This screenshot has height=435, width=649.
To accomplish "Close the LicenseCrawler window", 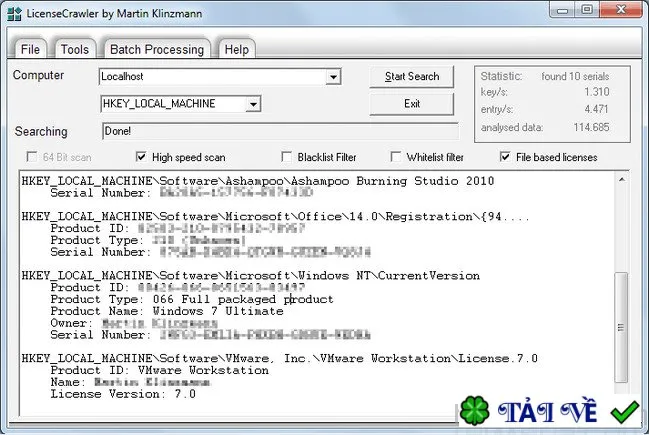I will click(x=620, y=10).
